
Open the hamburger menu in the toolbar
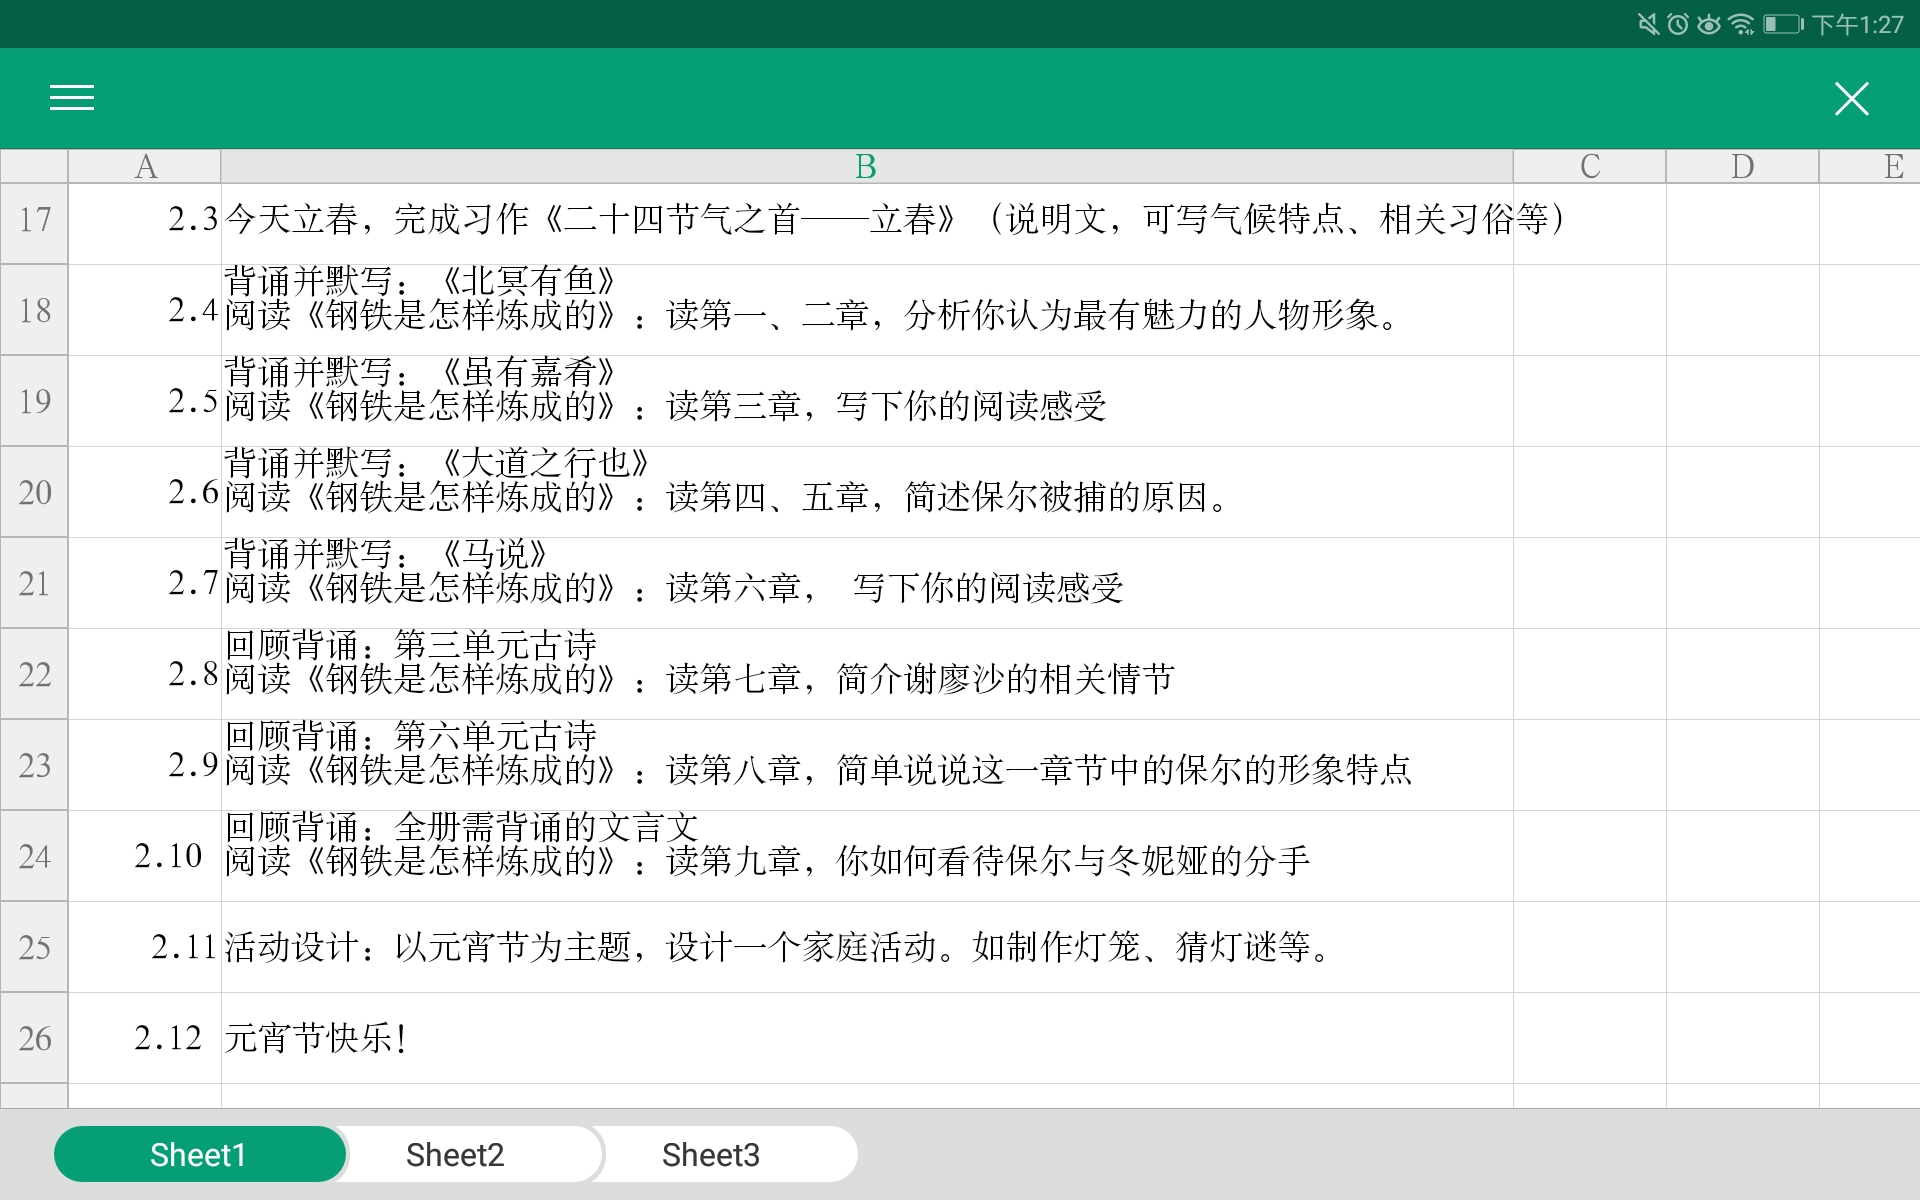(71, 98)
